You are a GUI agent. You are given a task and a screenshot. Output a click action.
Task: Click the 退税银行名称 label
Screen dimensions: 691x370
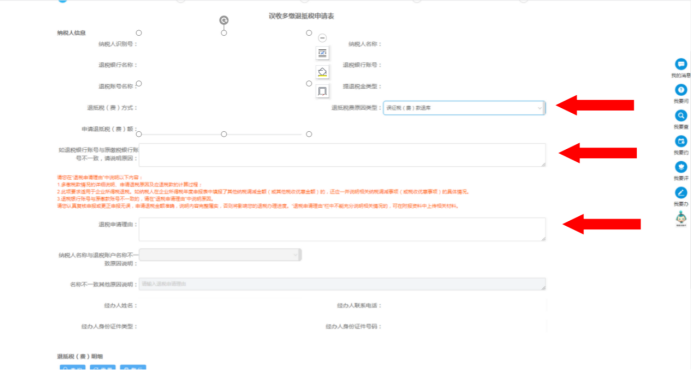(118, 65)
